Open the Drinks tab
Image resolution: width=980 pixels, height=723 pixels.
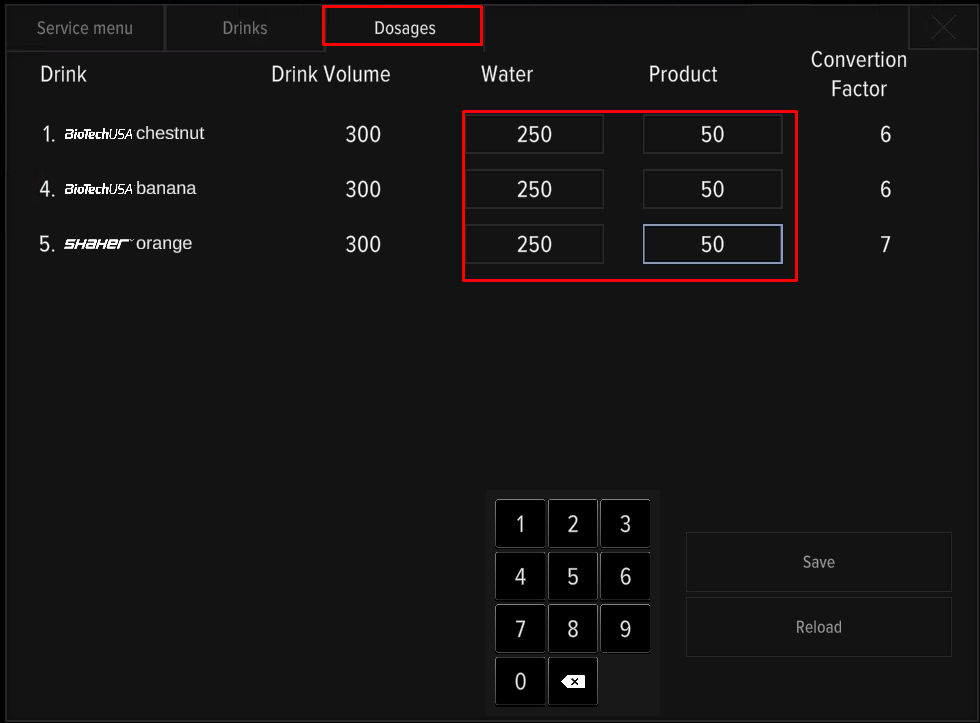245,28
